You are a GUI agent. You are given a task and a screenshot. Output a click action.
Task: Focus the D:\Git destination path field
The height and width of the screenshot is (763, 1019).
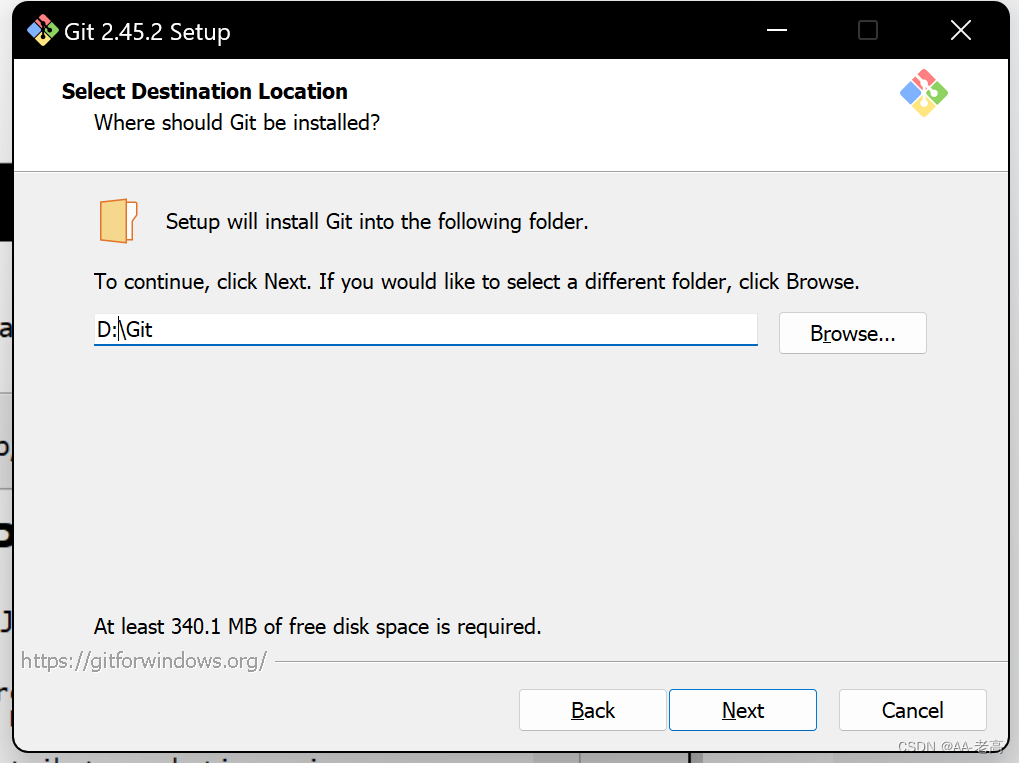point(426,330)
